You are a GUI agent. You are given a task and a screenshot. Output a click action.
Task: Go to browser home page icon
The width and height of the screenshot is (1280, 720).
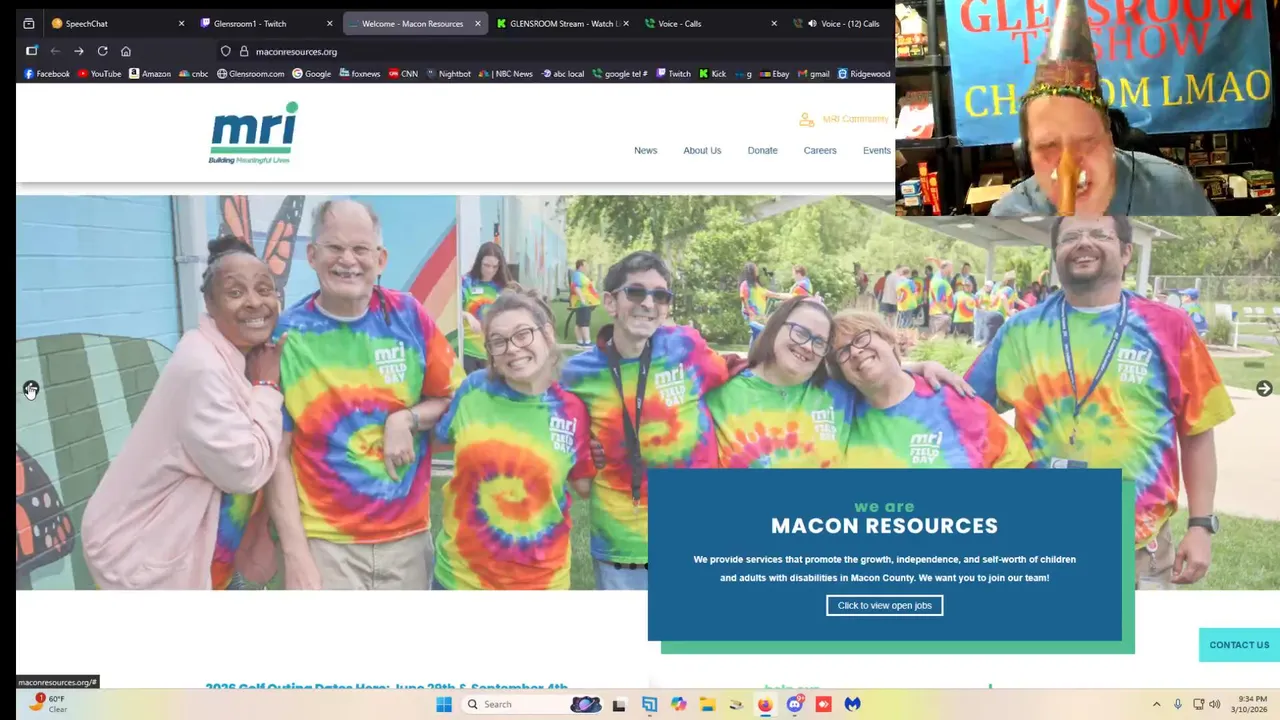pos(126,51)
